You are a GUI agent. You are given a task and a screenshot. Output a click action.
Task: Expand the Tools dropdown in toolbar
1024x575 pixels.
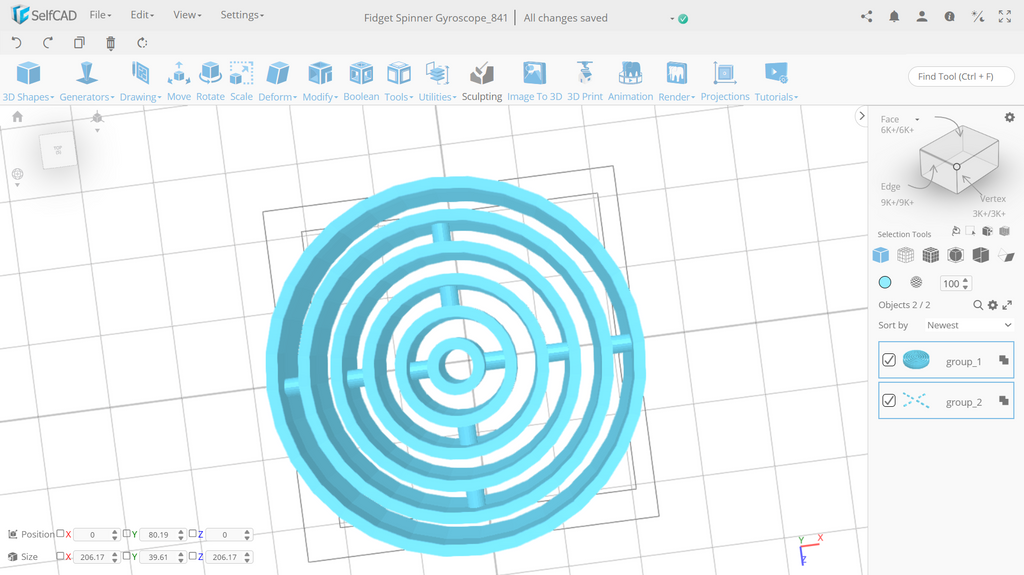(399, 81)
